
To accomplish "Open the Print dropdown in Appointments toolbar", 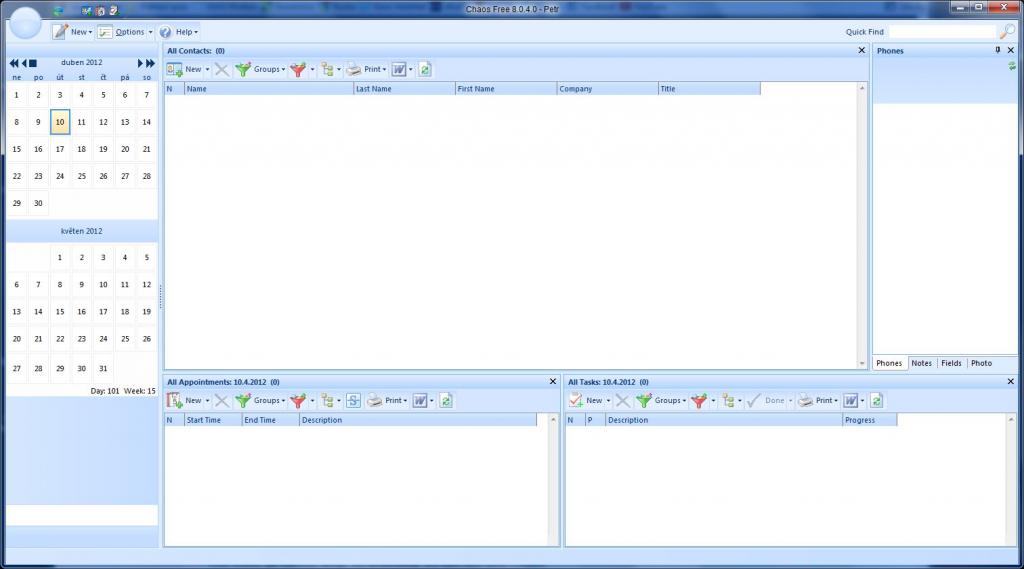I will [406, 401].
